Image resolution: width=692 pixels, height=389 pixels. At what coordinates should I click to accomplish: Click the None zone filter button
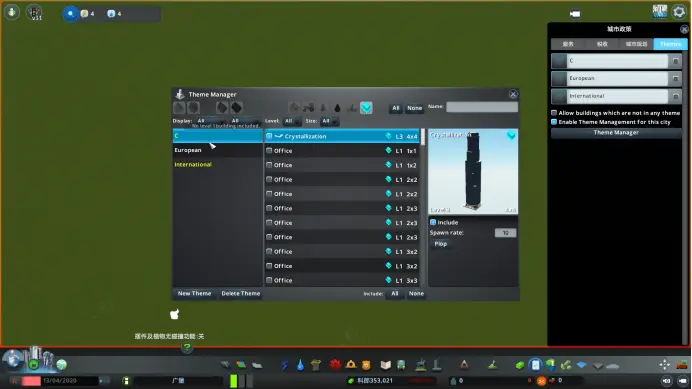pos(414,108)
